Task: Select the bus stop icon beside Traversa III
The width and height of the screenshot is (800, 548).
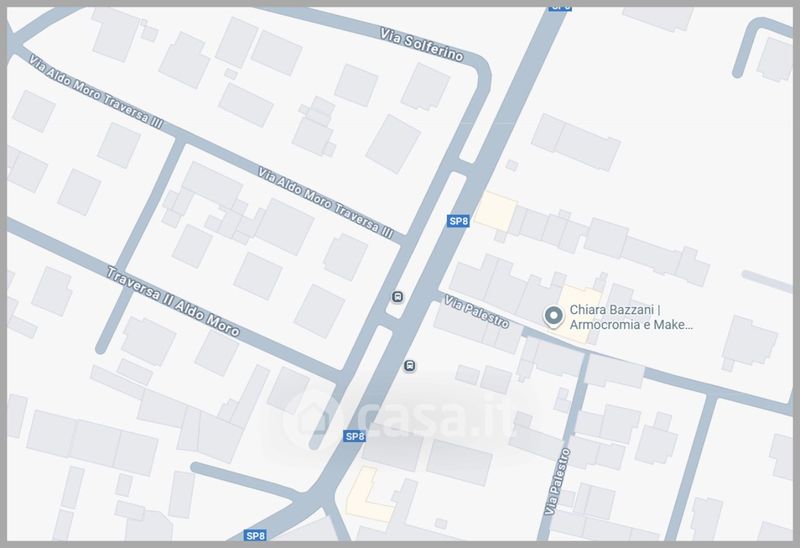Action: (397, 296)
